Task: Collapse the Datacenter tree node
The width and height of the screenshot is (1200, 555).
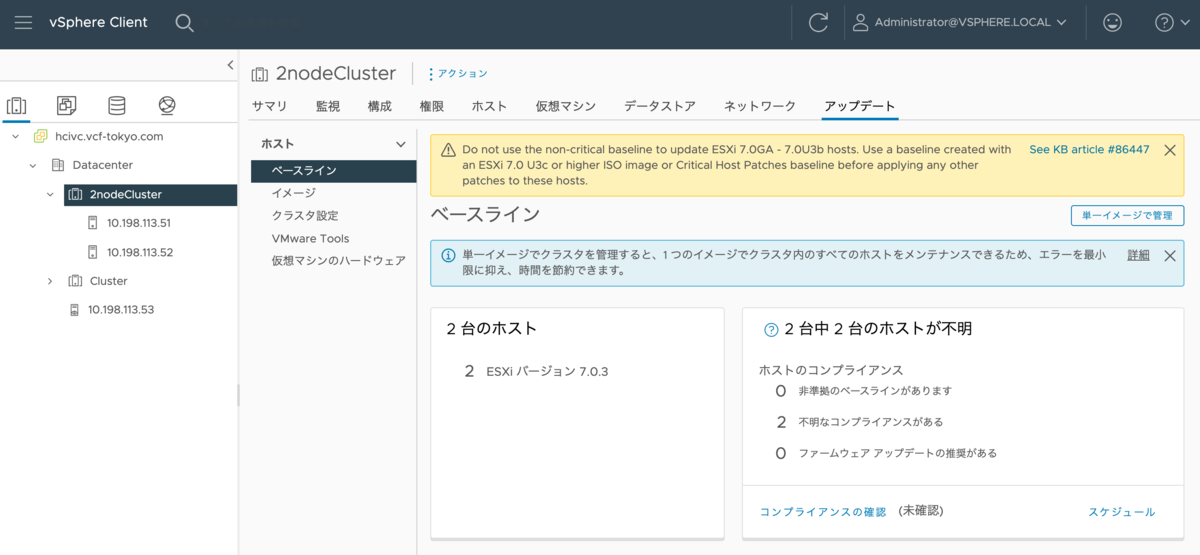Action: [x=32, y=165]
